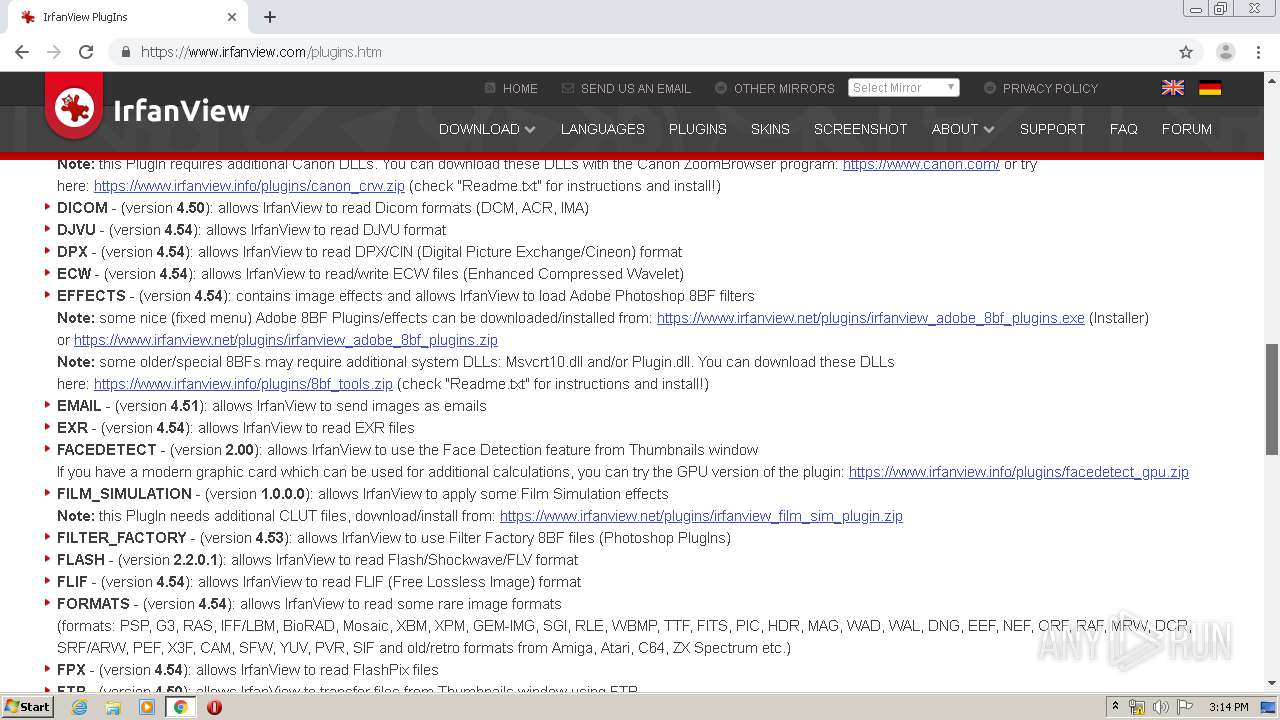Click the FILTER_FACTORY plugin name
This screenshot has width=1280, height=720.
coord(122,538)
